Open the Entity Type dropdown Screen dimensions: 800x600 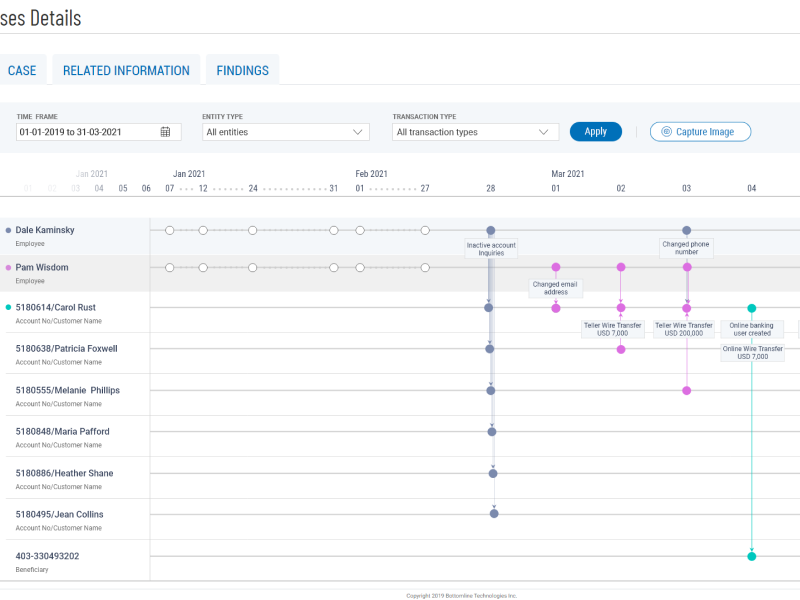[x=287, y=131]
